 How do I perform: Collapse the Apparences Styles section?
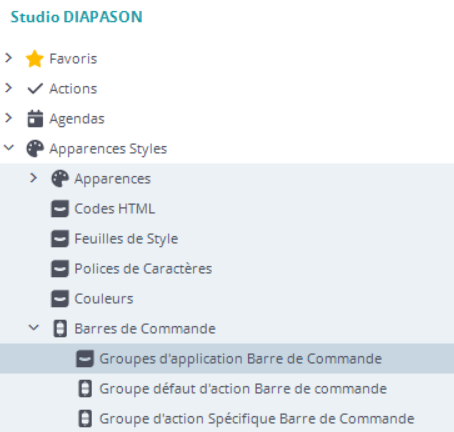pyautogui.click(x=9, y=147)
